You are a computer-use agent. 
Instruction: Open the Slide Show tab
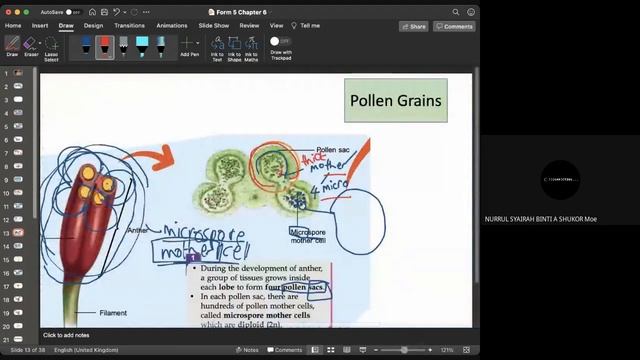coord(214,26)
